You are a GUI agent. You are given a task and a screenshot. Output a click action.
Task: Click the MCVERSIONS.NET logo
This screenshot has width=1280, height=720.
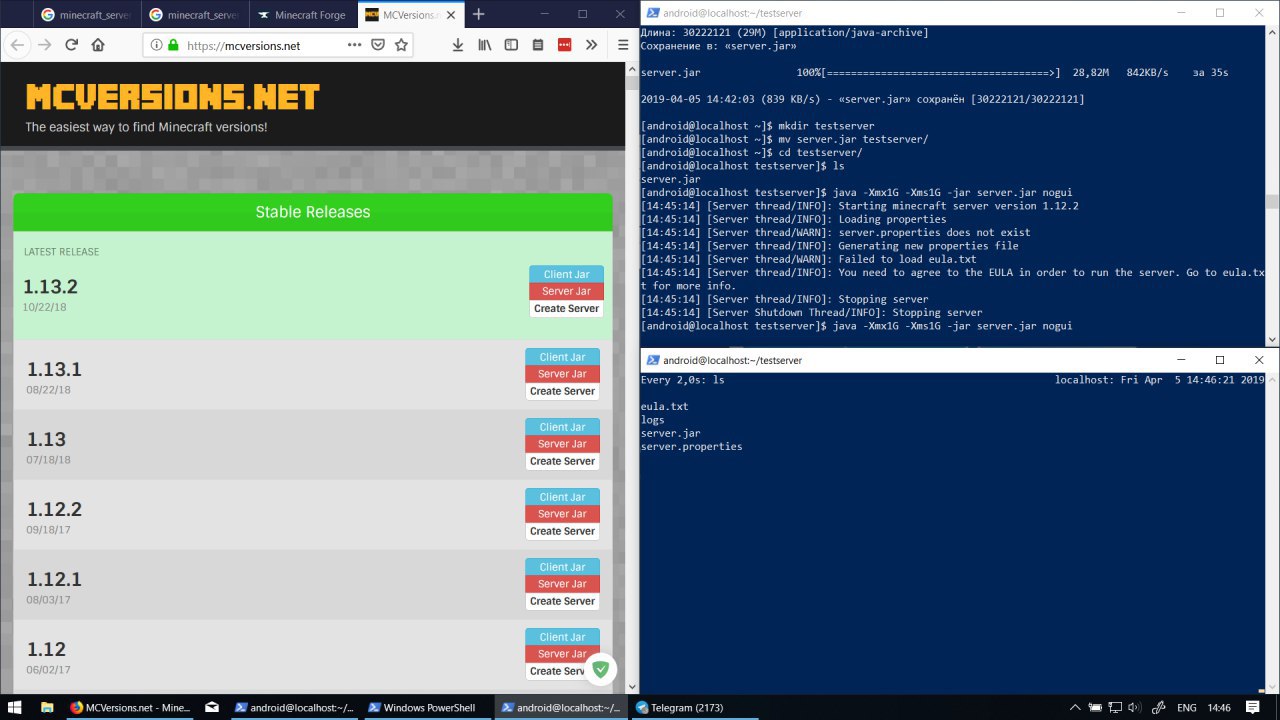[173, 97]
